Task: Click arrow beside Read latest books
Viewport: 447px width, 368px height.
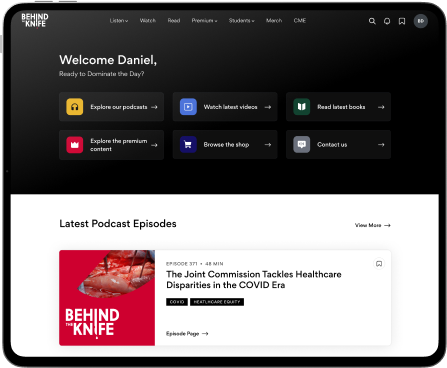Action: click(381, 107)
